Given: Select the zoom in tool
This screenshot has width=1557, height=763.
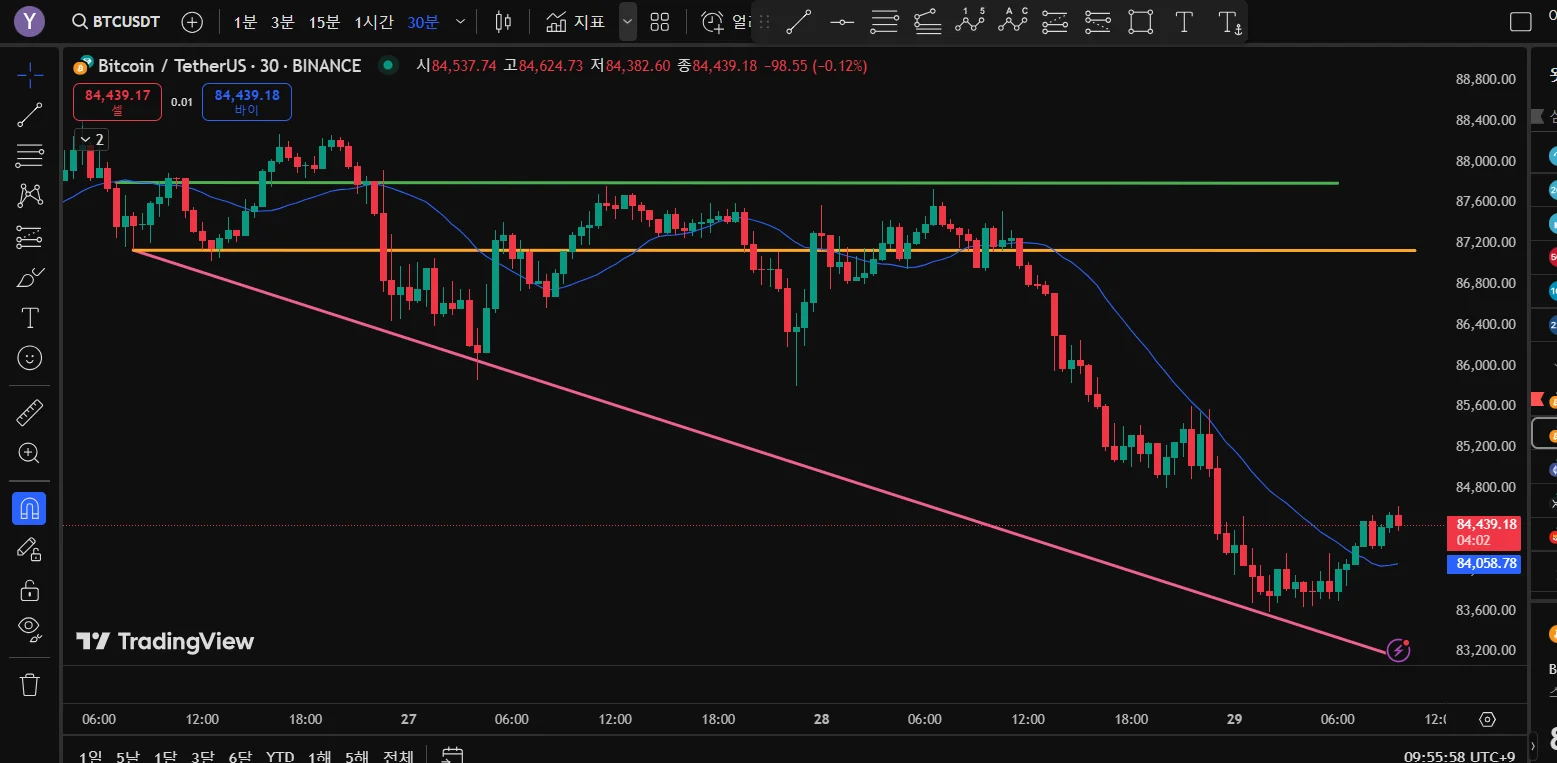Looking at the screenshot, I should click(30, 453).
